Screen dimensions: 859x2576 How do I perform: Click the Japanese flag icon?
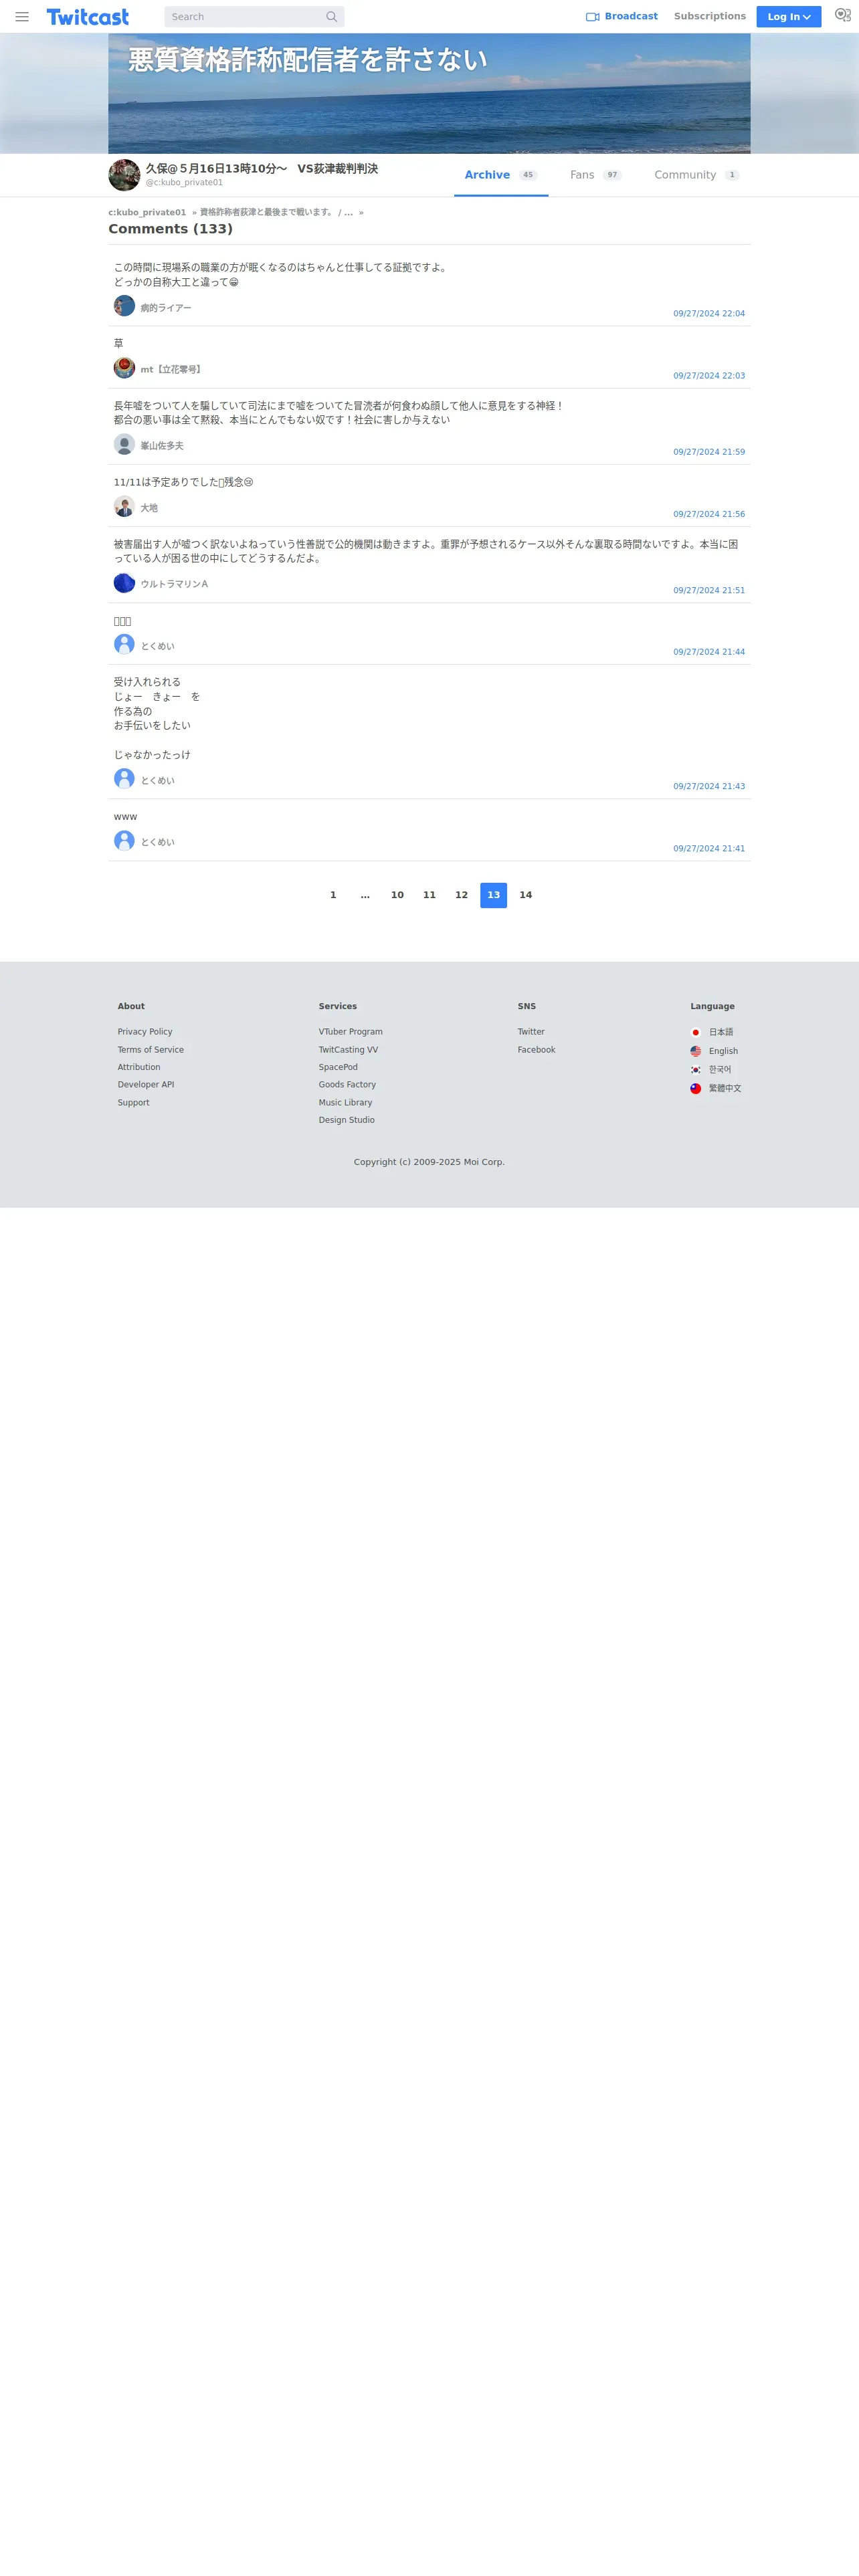(x=695, y=1032)
